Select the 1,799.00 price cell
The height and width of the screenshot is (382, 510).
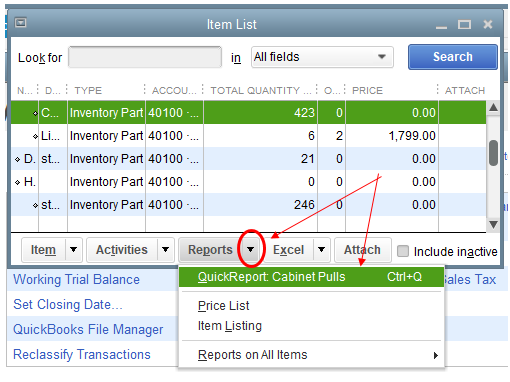click(x=392, y=136)
